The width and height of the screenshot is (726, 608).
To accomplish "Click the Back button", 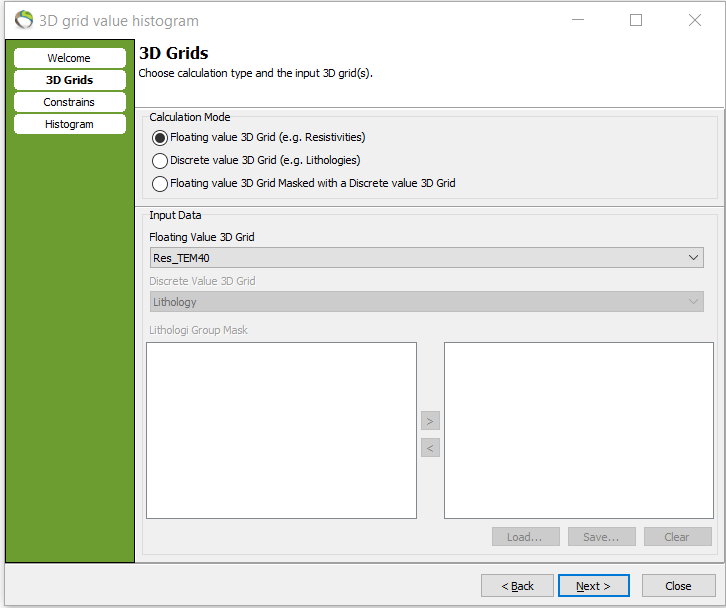I will tap(517, 586).
